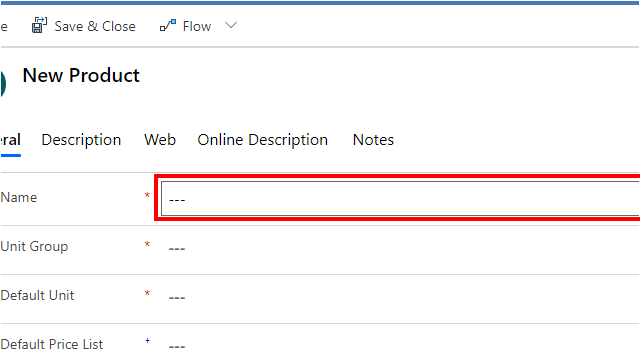Switch to the Description tab
Viewport: 640px width, 360px height.
[x=81, y=140]
